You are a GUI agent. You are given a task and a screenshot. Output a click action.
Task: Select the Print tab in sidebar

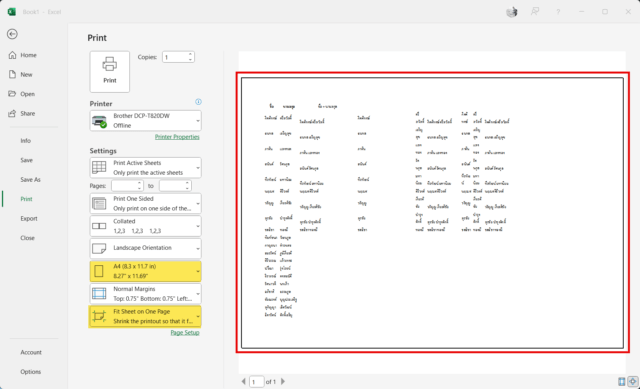tap(26, 199)
